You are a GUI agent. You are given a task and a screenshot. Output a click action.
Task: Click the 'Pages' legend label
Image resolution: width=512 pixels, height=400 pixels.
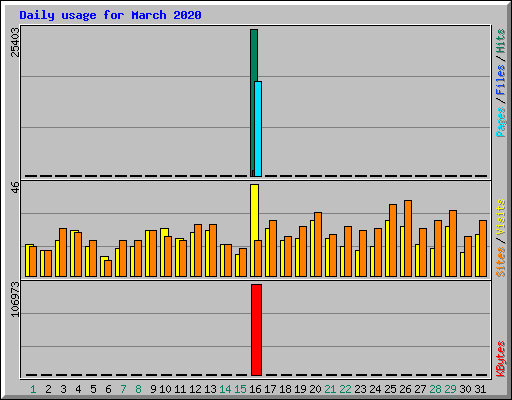[501, 122]
